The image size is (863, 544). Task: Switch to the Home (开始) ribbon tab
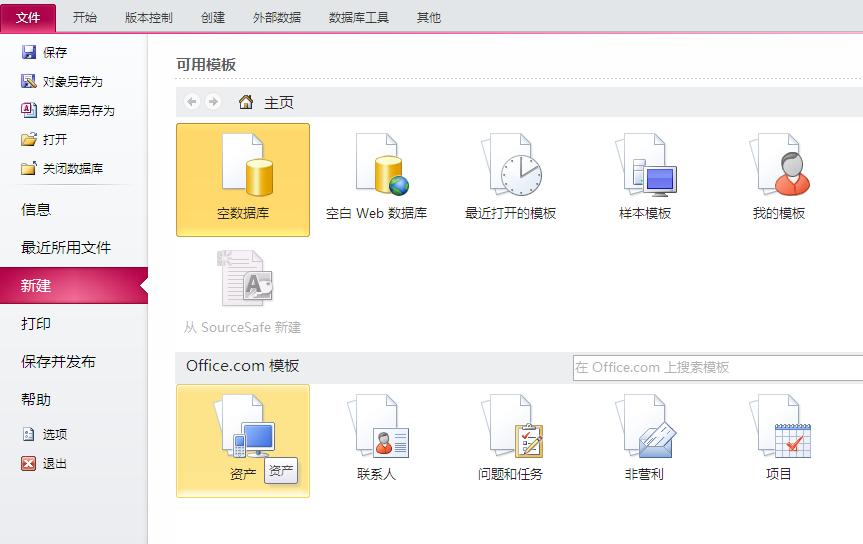(85, 18)
